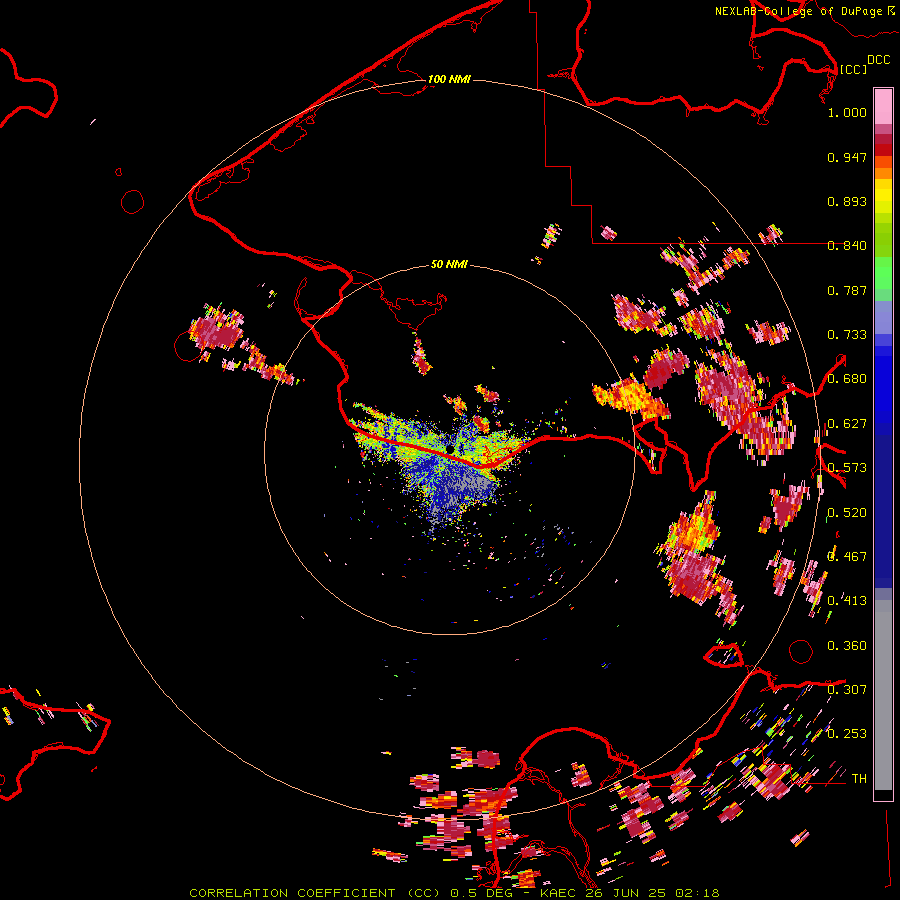Select the 0.840 scale value
Image resolution: width=900 pixels, height=900 pixels.
coord(847,246)
